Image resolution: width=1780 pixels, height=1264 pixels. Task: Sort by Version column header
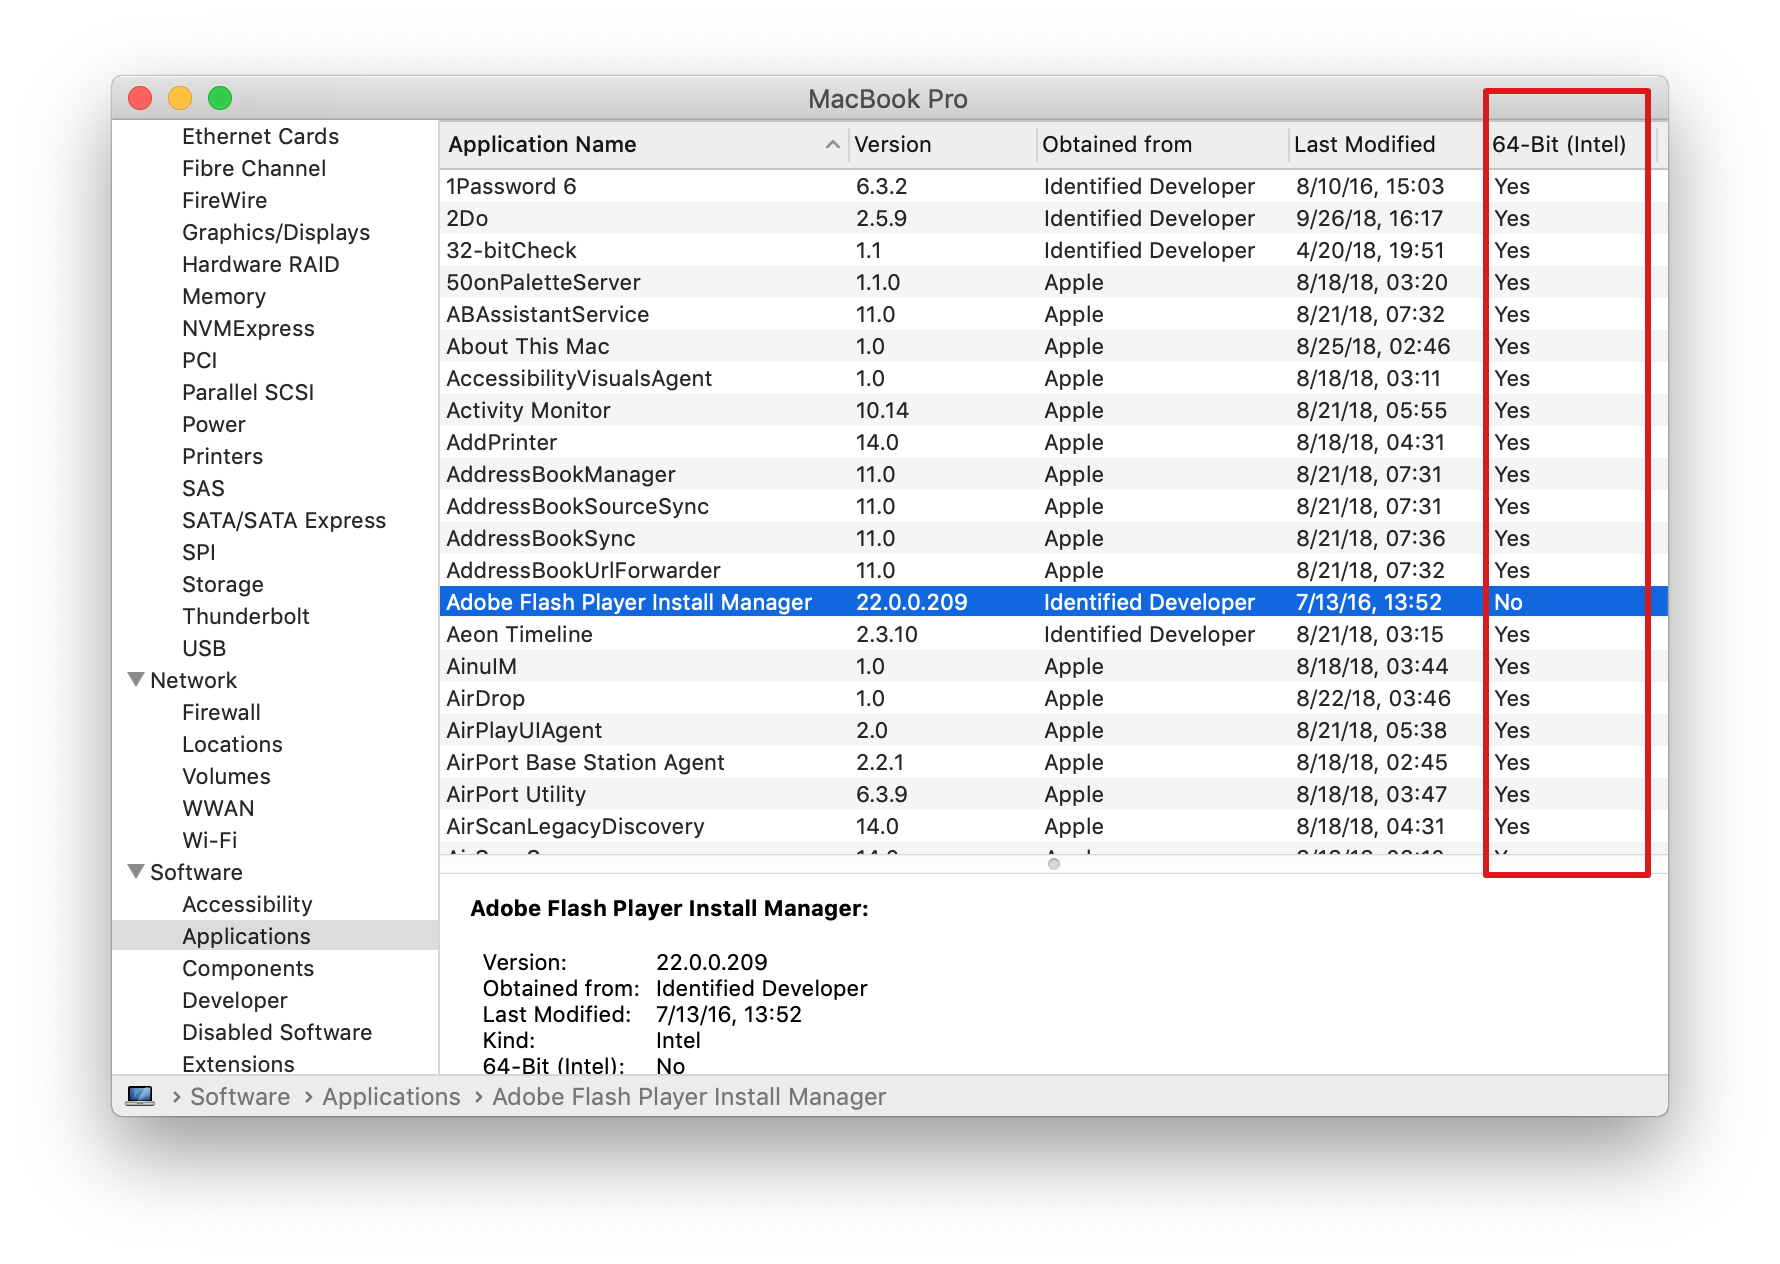[x=942, y=145]
